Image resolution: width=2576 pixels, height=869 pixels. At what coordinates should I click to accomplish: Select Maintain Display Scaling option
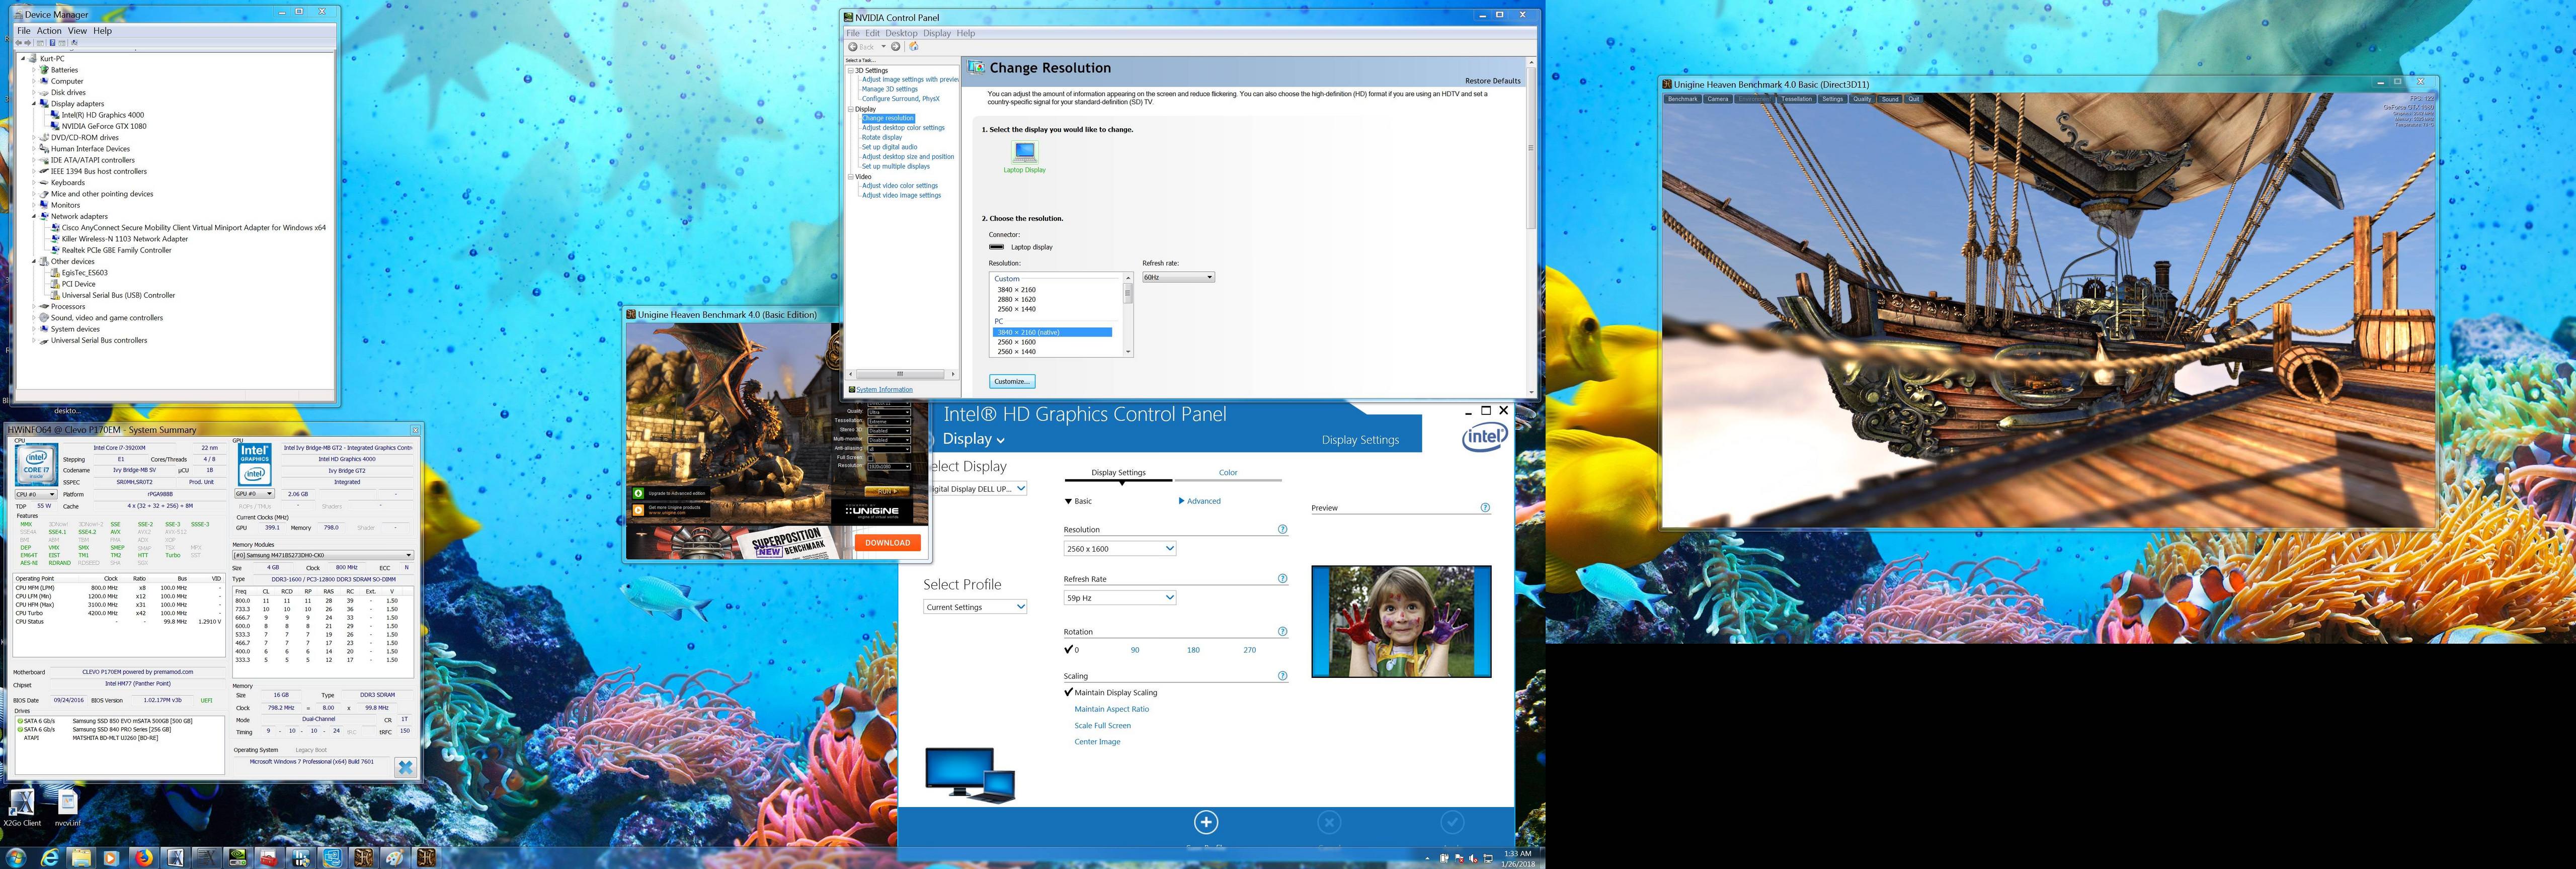tap(1111, 692)
